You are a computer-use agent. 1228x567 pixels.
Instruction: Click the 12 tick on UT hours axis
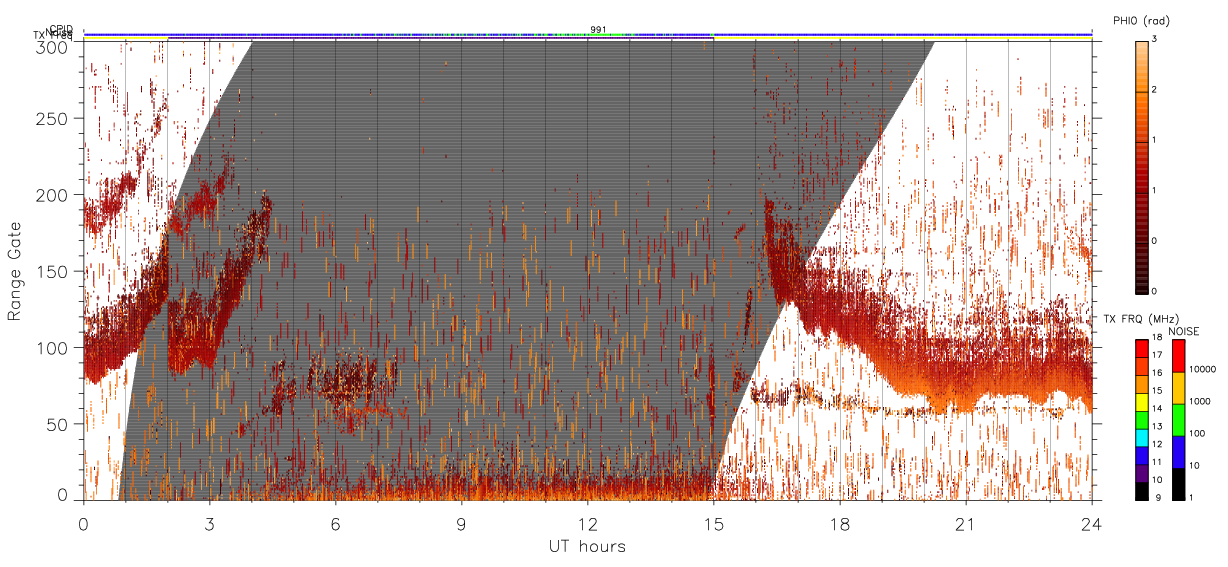click(x=588, y=523)
